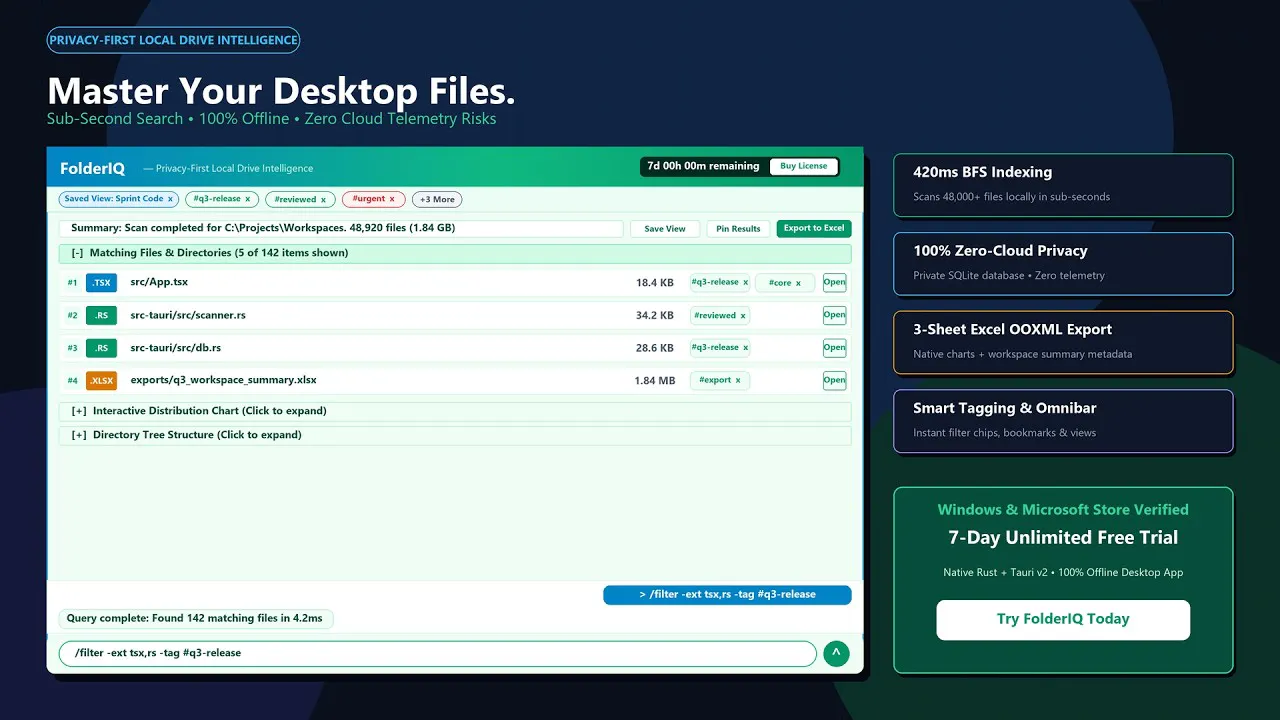Collapse the Matching Files & Directories section
The height and width of the screenshot is (720, 1280).
click(455, 254)
